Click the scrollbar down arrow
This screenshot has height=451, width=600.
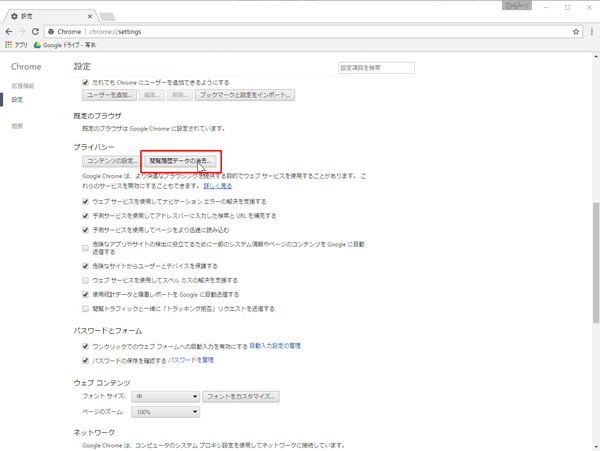pyautogui.click(x=596, y=447)
